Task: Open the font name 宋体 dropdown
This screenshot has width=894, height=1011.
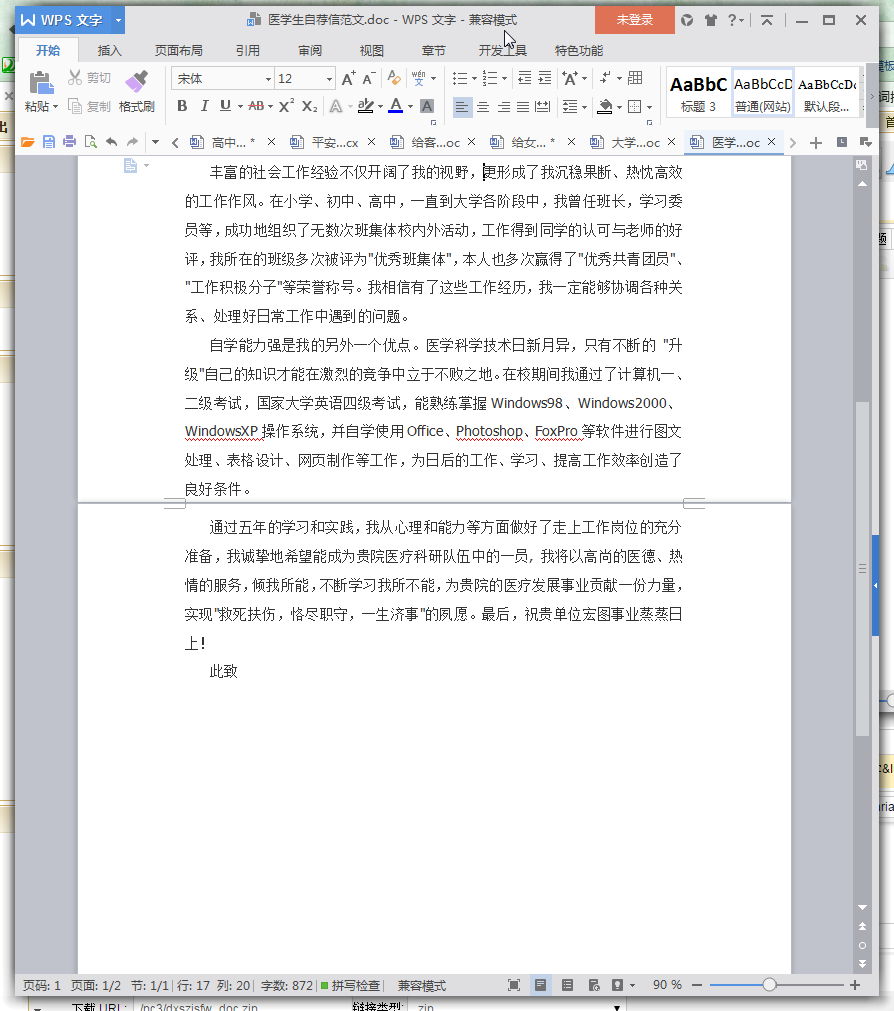Action: point(268,79)
